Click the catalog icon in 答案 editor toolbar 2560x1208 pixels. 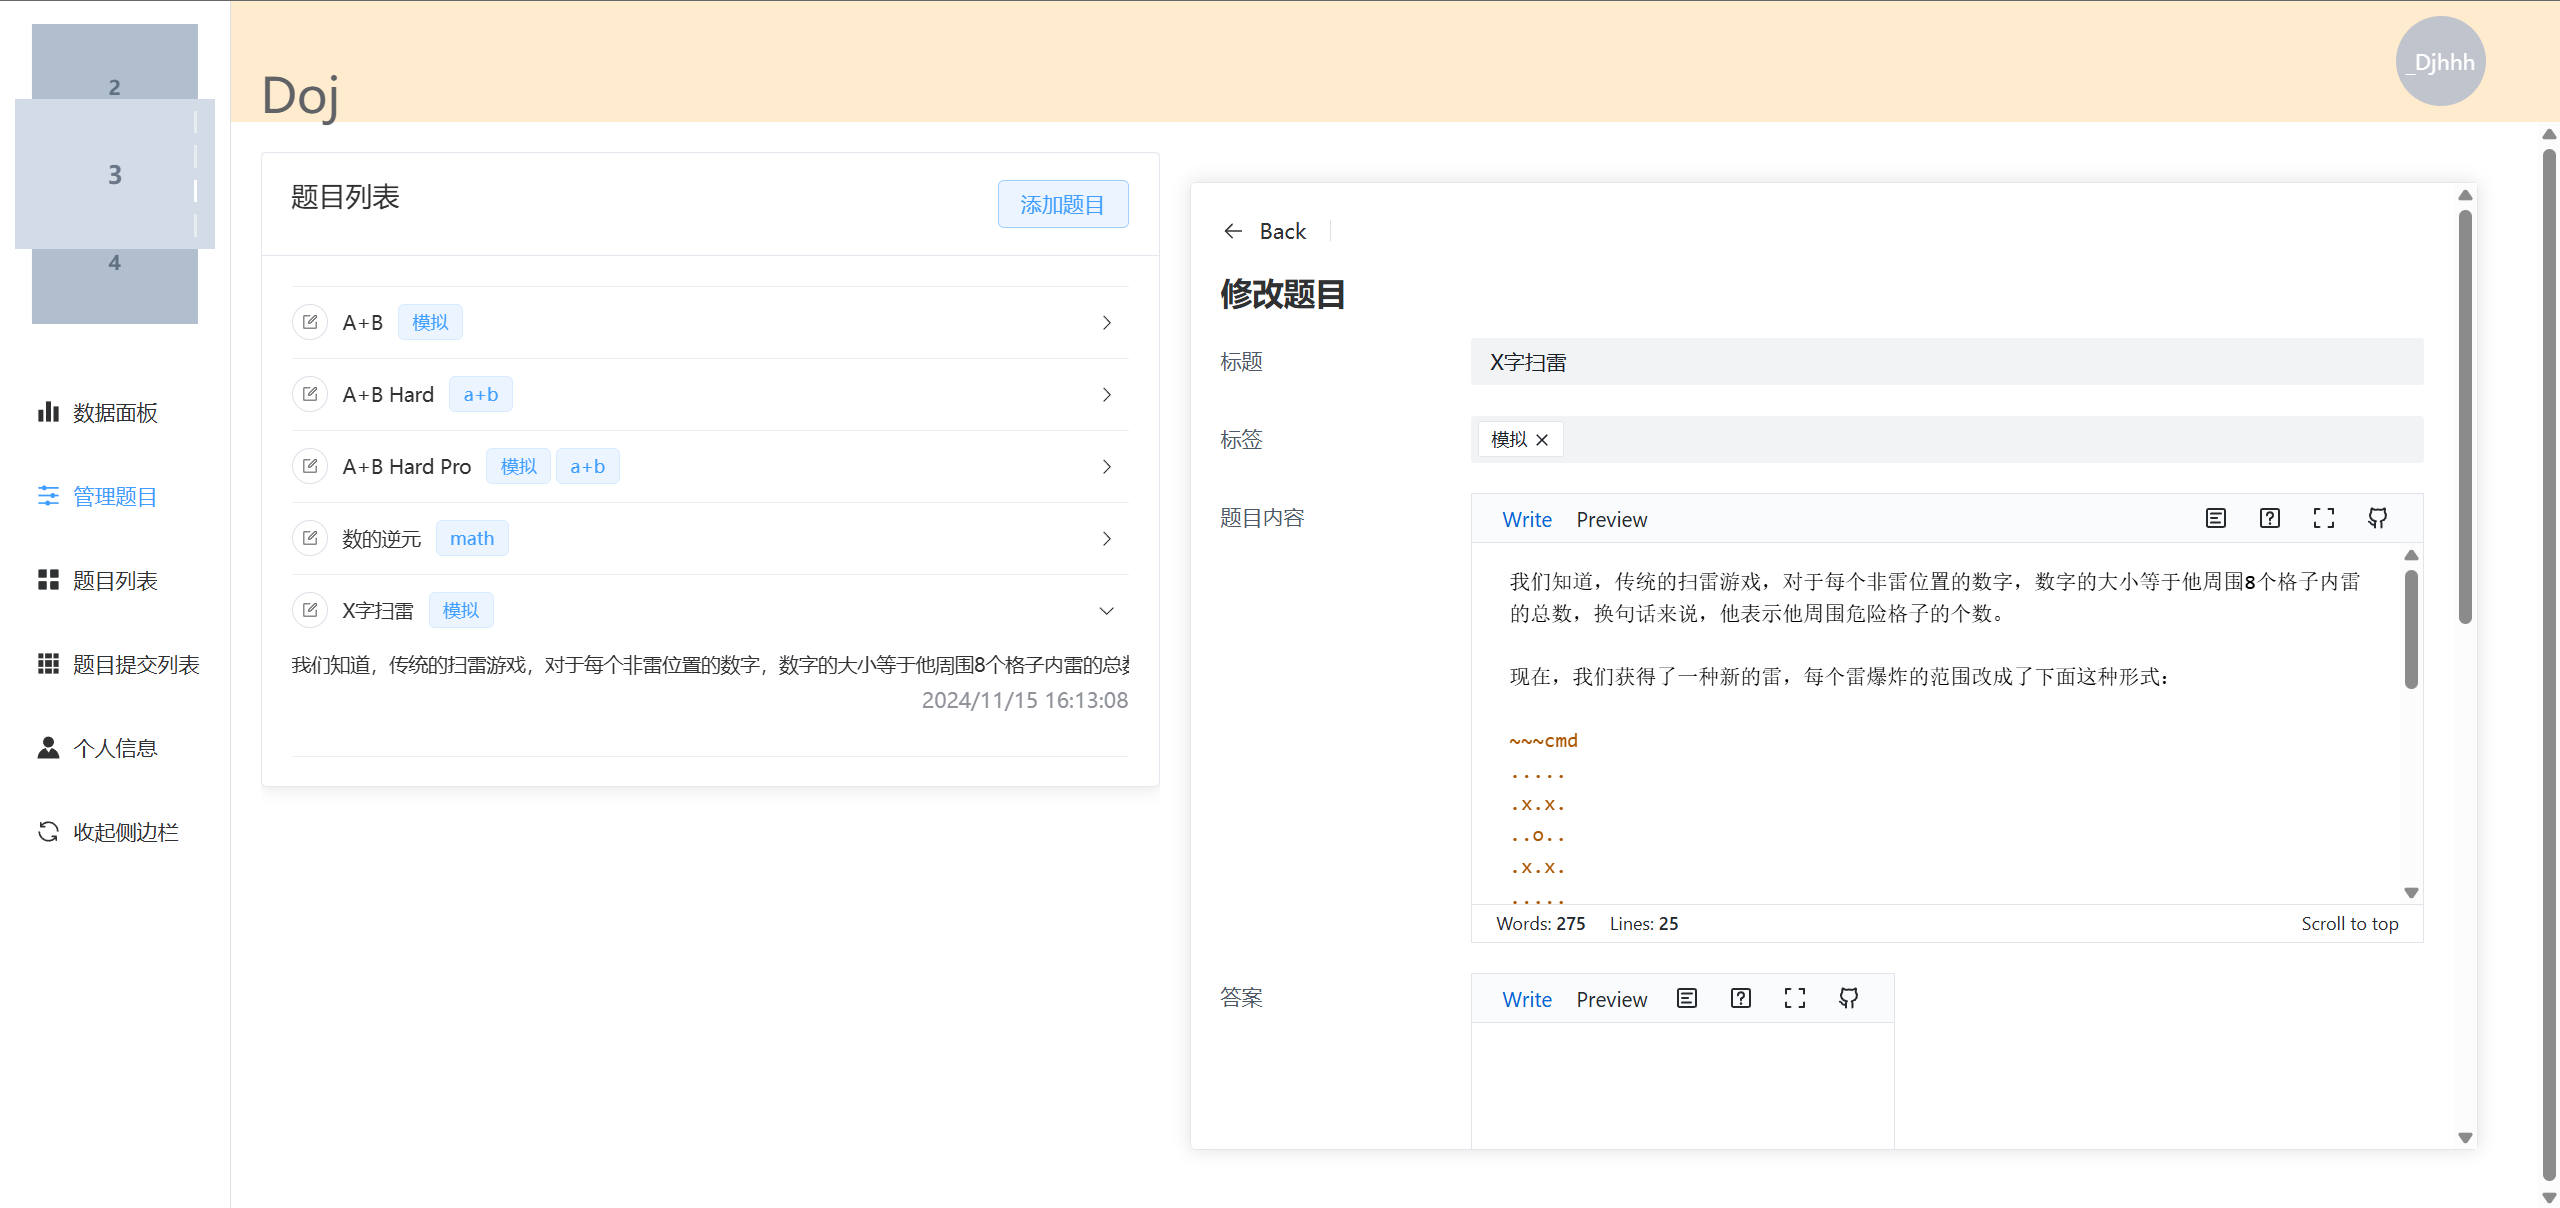(x=1687, y=998)
